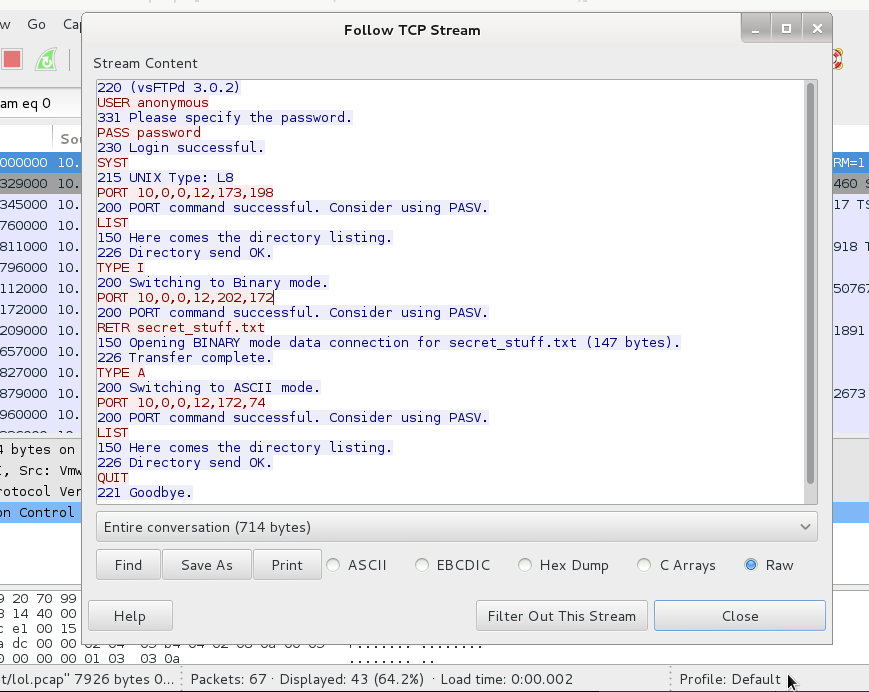Minimize the Follow TCP Stream dialog

pyautogui.click(x=757, y=29)
